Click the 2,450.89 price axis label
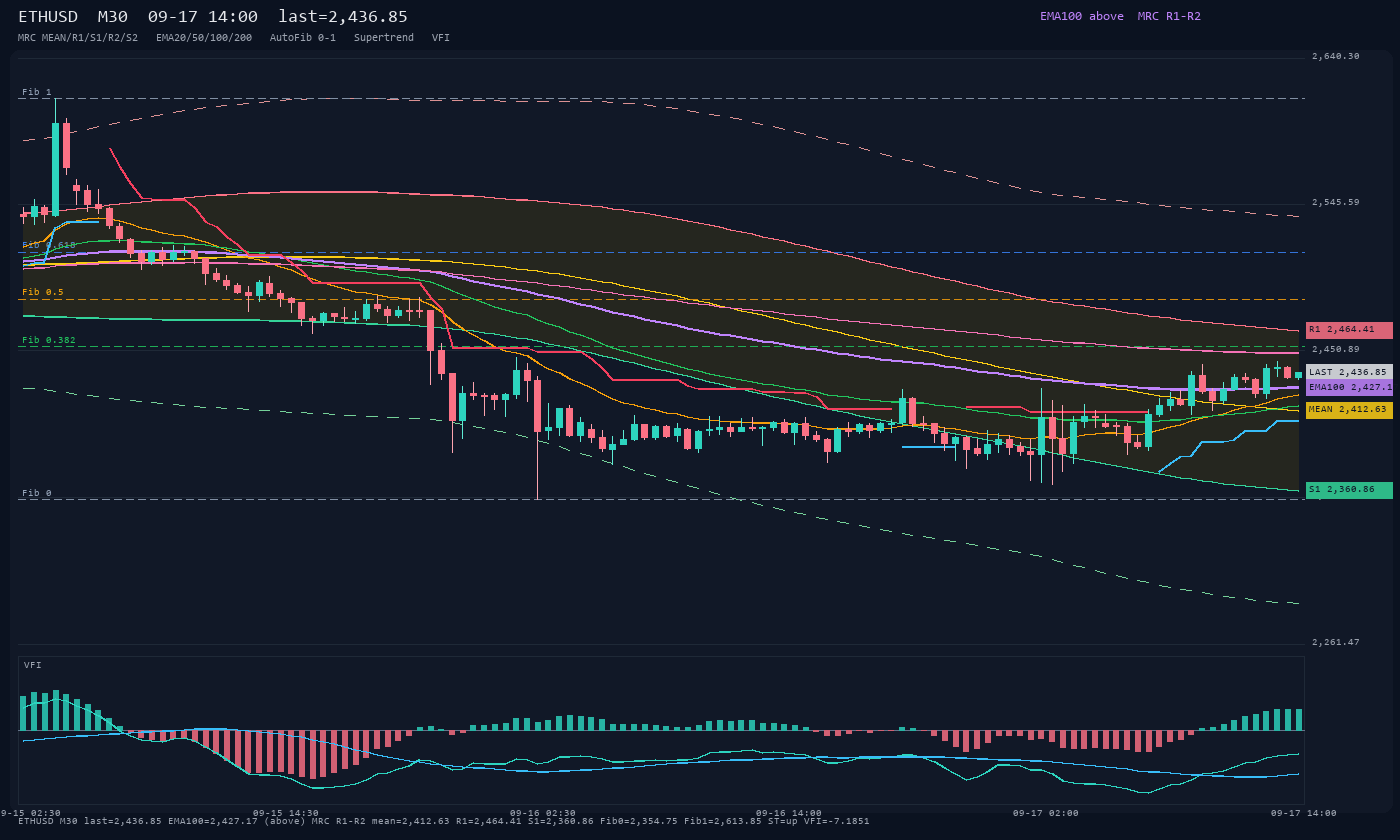Screen dimensions: 1400x840 click(1336, 349)
